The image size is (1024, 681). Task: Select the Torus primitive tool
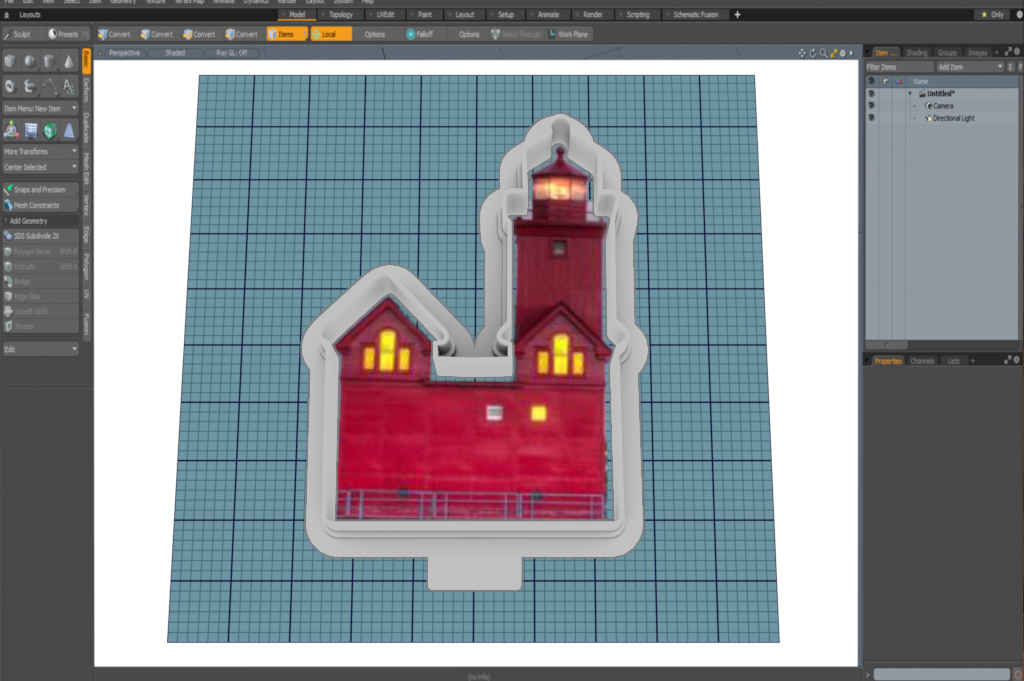(10, 87)
